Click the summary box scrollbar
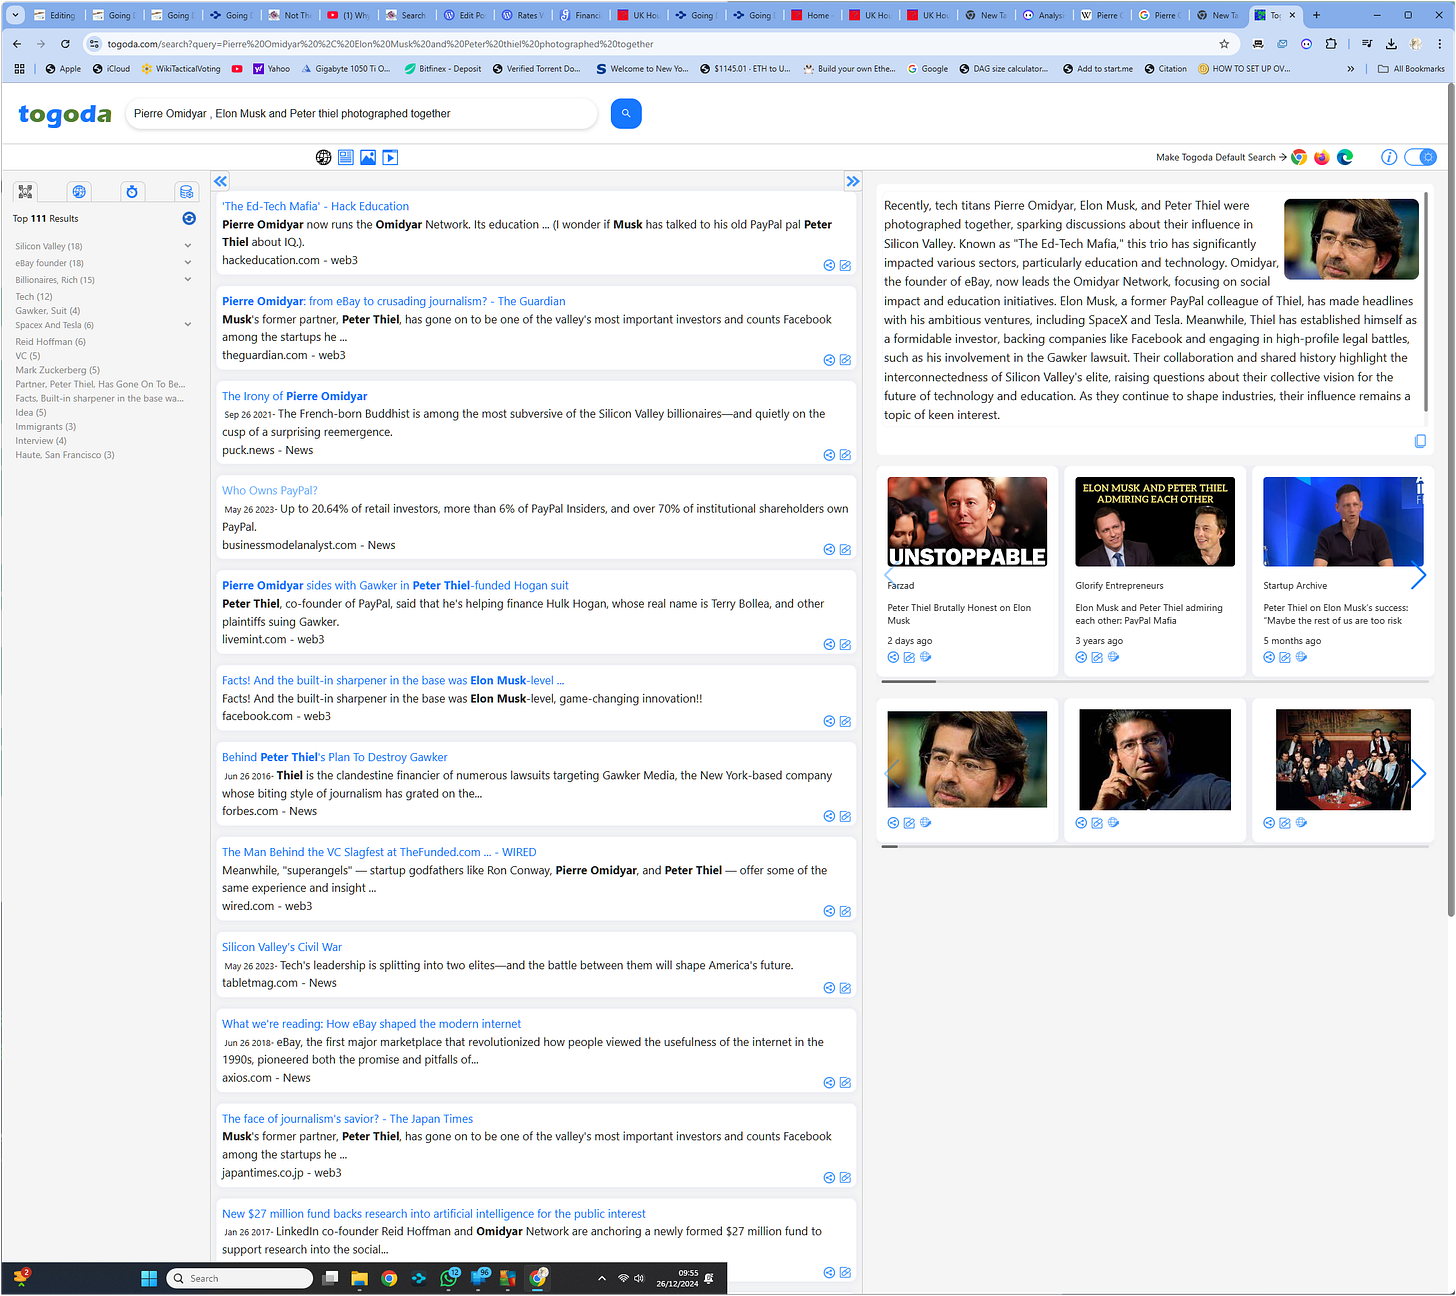Screen dimensions: 1456x1296 [1428, 300]
